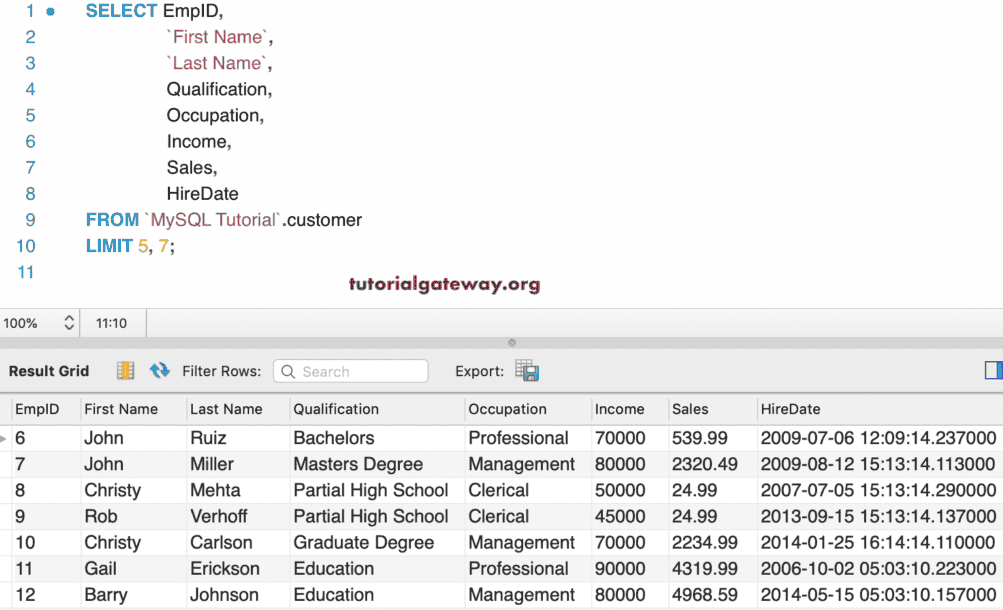Click the Sales cell showing 4968.59
The width and height of the screenshot is (1003, 610).
[705, 595]
